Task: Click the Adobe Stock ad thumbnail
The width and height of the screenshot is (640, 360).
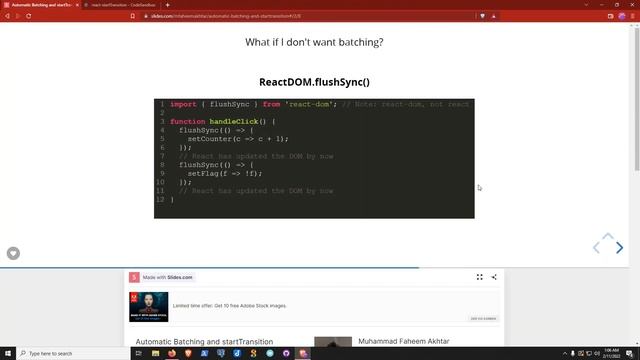Action: (x=149, y=307)
